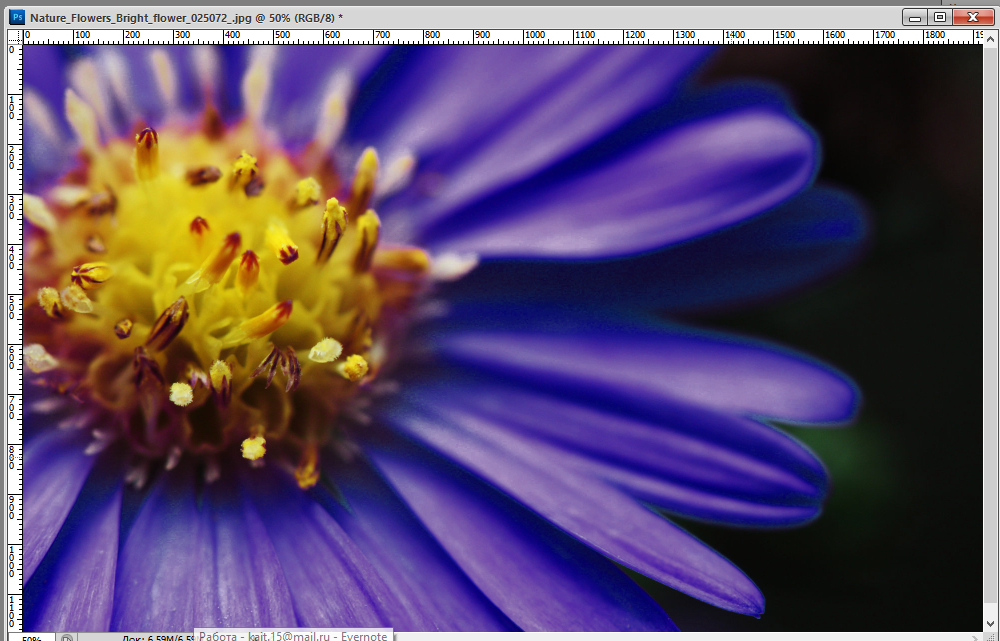This screenshot has height=641, width=1000.
Task: Click the Photoshop Ps icon in title bar
Action: click(17, 17)
